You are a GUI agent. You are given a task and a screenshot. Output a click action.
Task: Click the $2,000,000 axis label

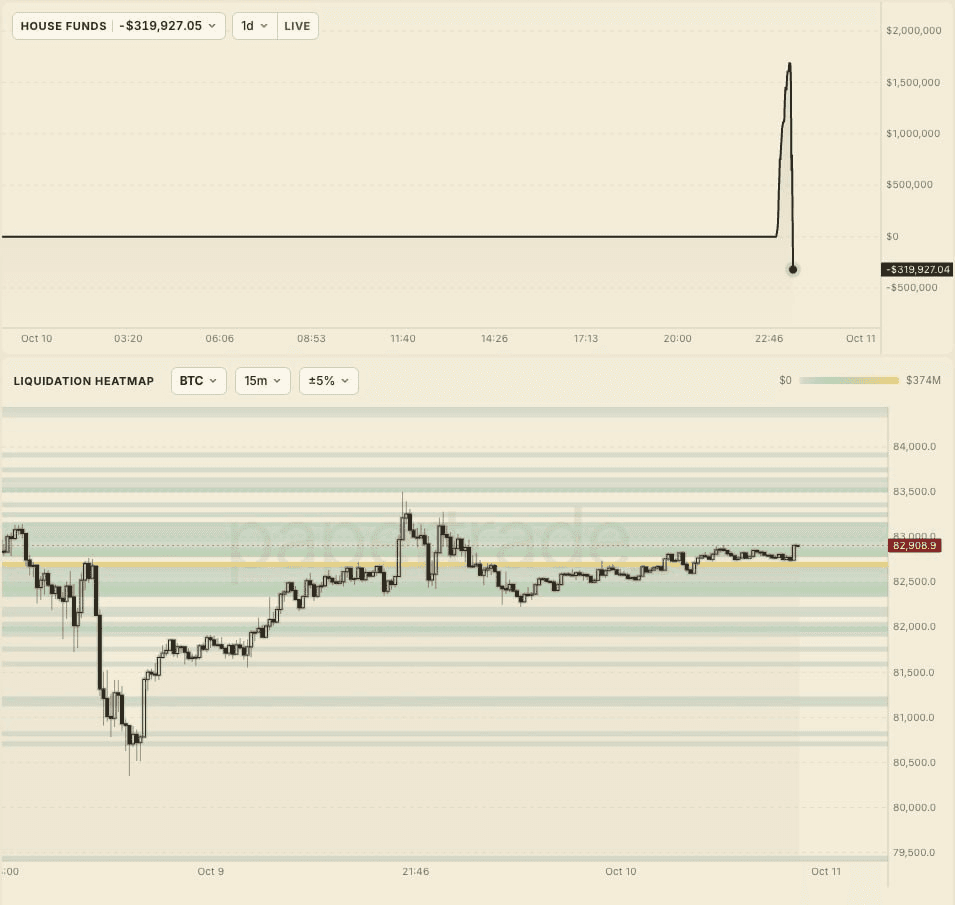914,30
